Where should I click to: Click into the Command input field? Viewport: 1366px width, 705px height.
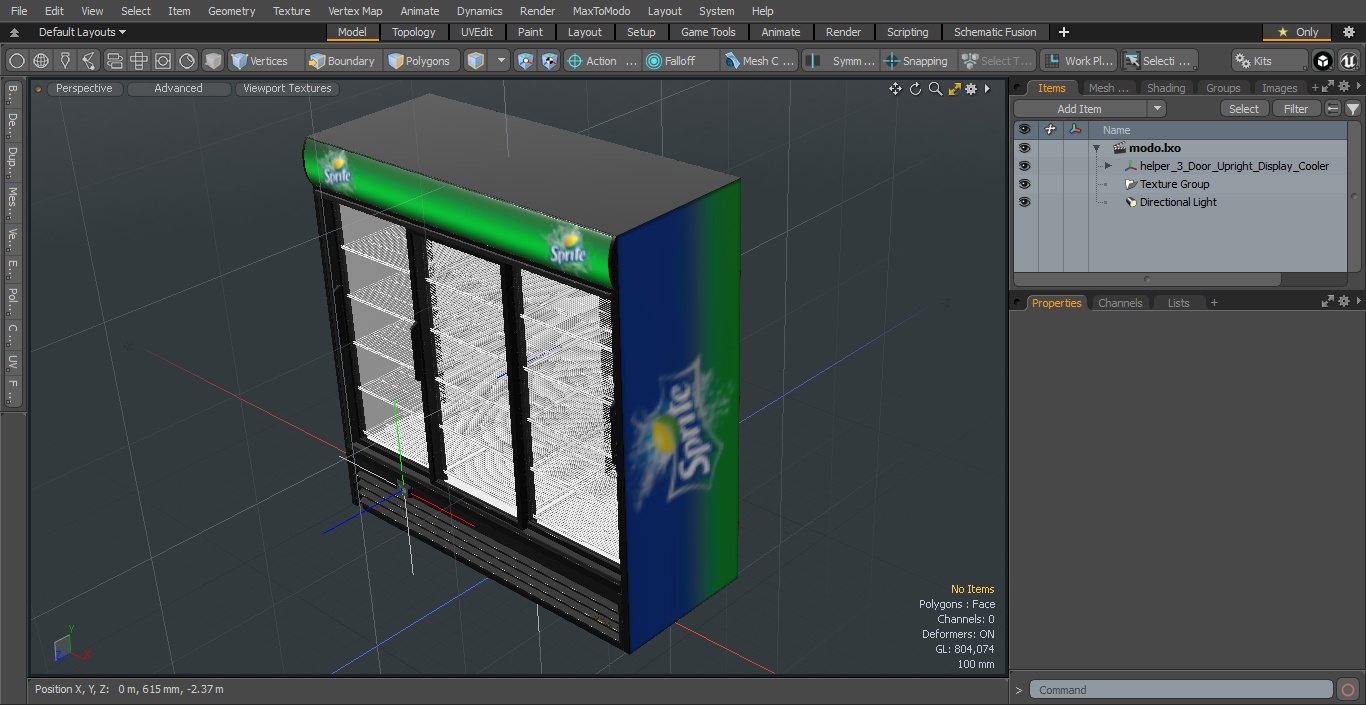click(x=1180, y=690)
